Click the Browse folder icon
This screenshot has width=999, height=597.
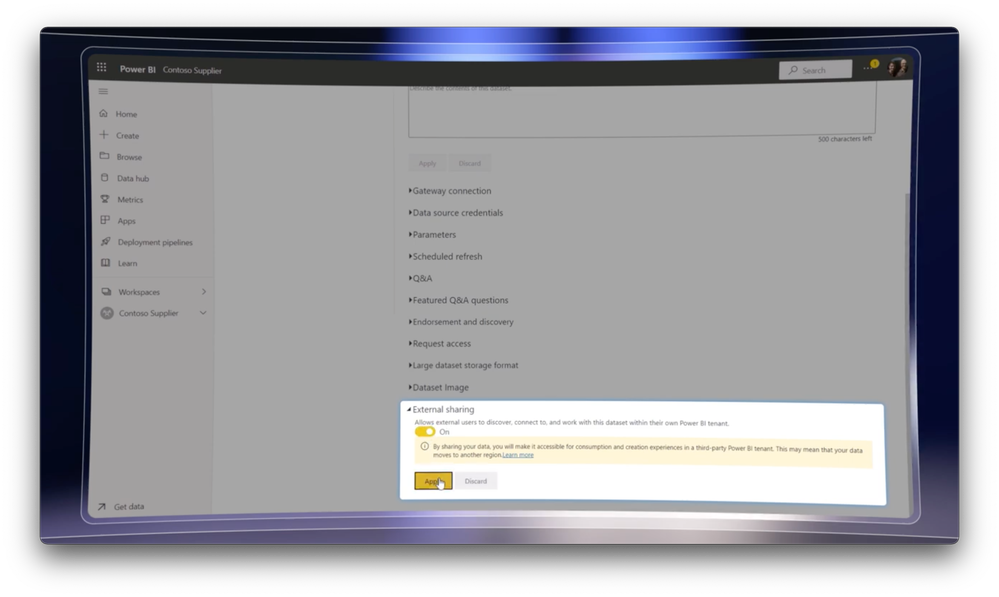104,156
